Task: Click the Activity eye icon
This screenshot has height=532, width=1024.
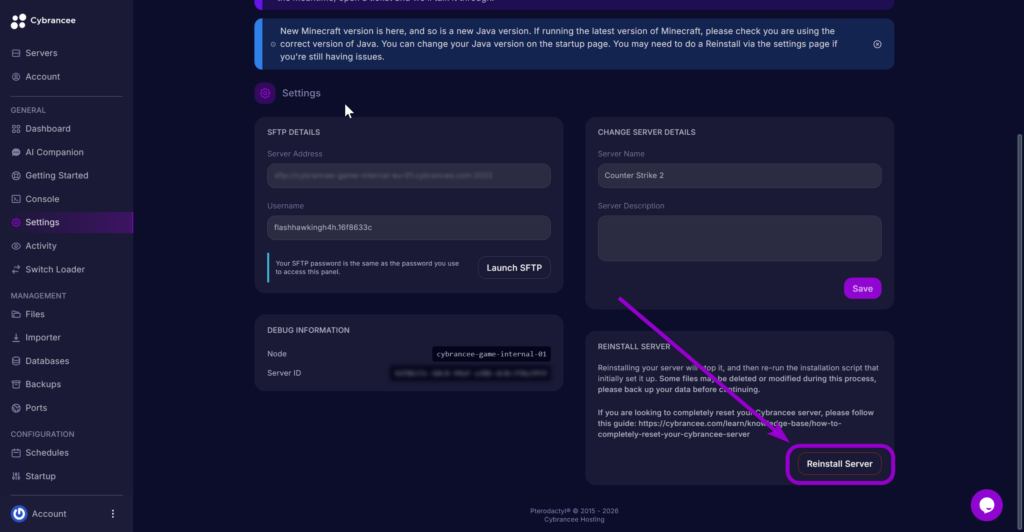Action: [16, 246]
